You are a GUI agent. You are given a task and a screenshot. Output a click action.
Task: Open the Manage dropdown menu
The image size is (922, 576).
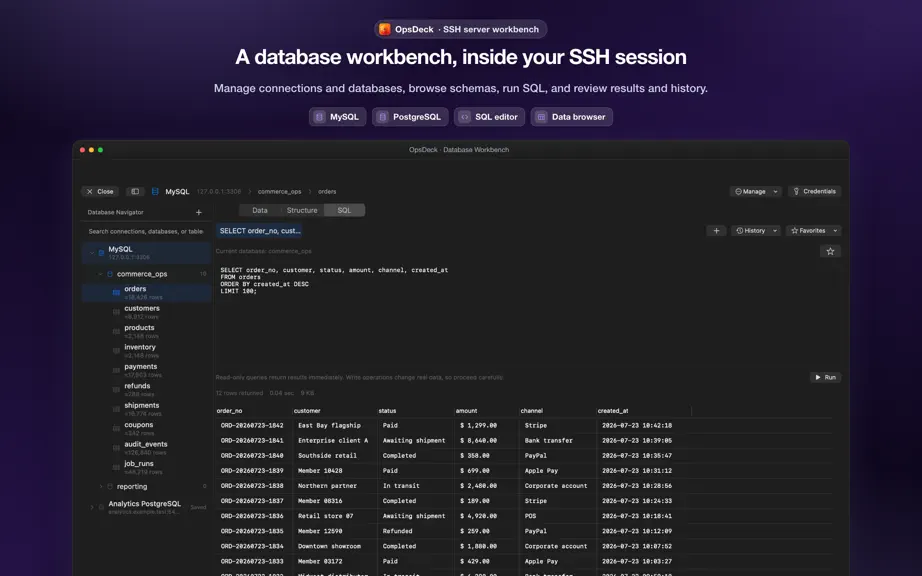tap(756, 192)
